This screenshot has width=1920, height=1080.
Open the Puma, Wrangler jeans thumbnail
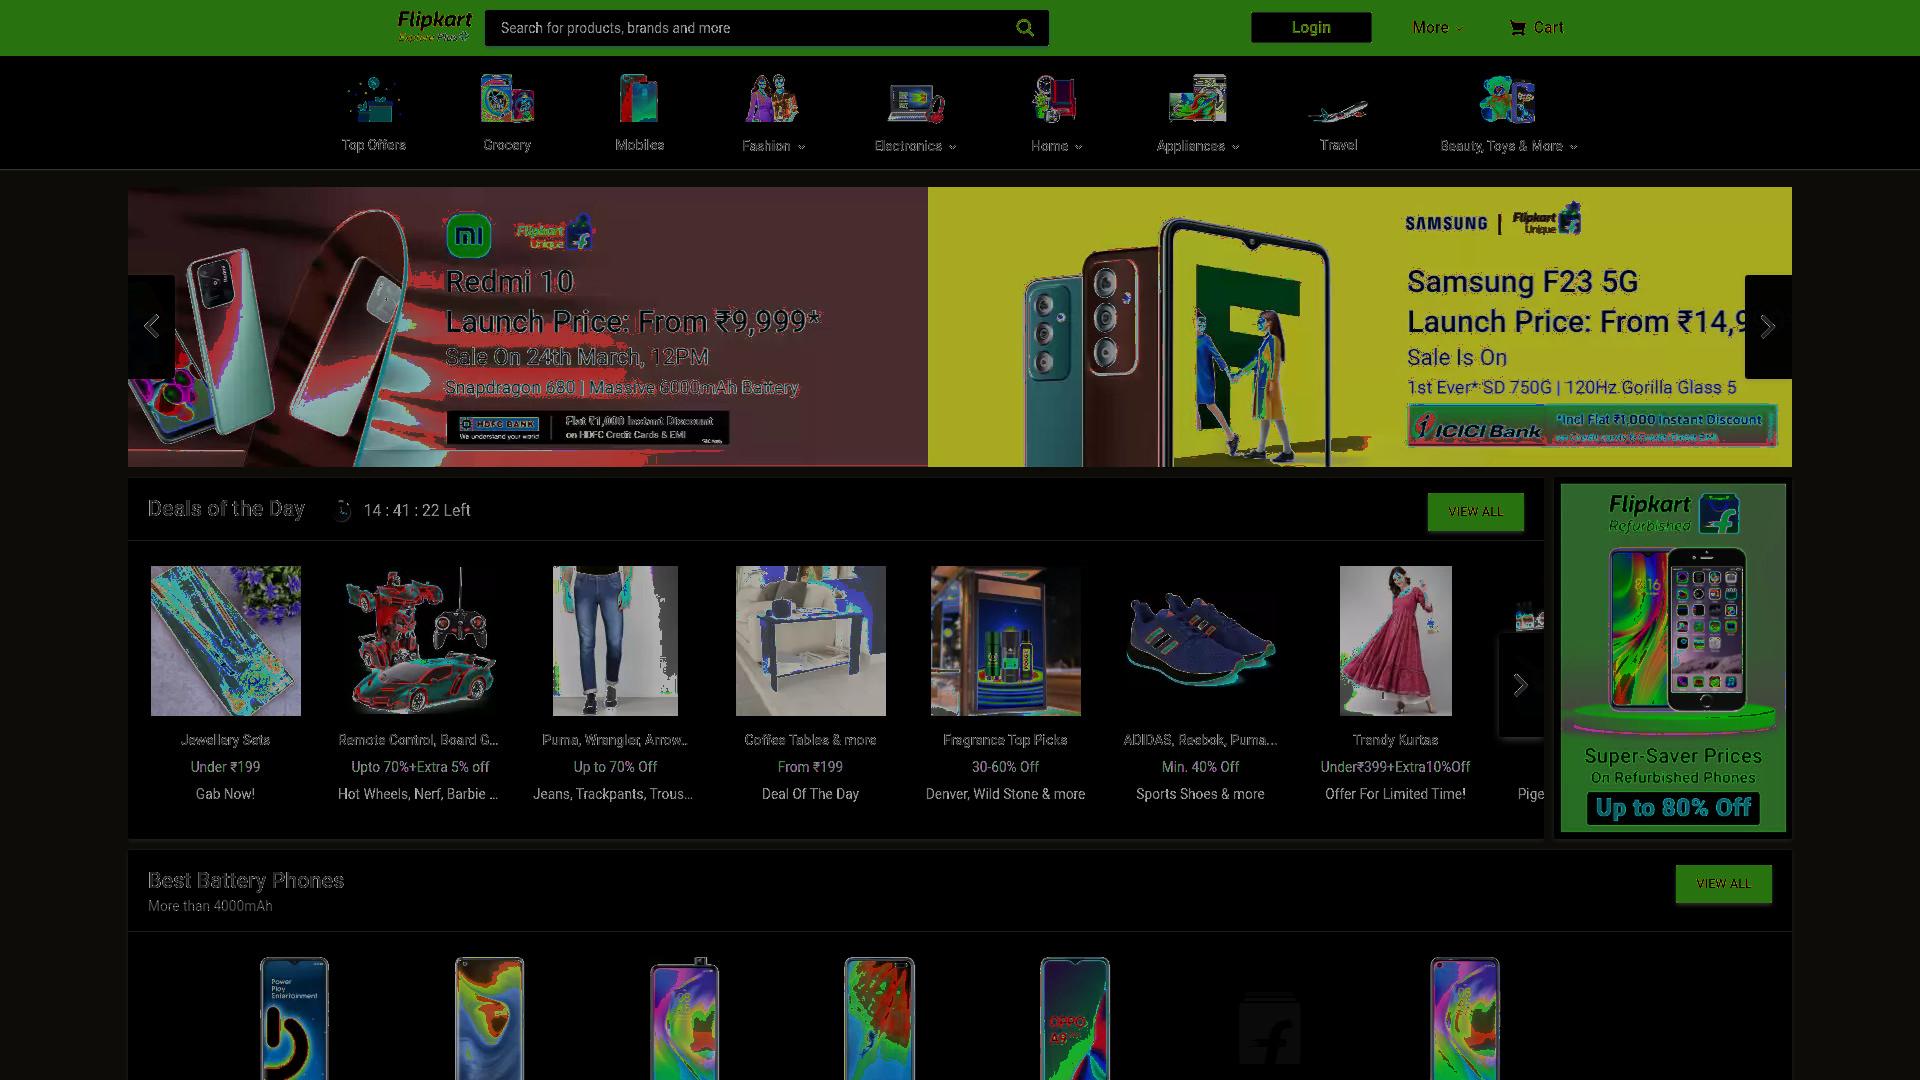point(615,641)
